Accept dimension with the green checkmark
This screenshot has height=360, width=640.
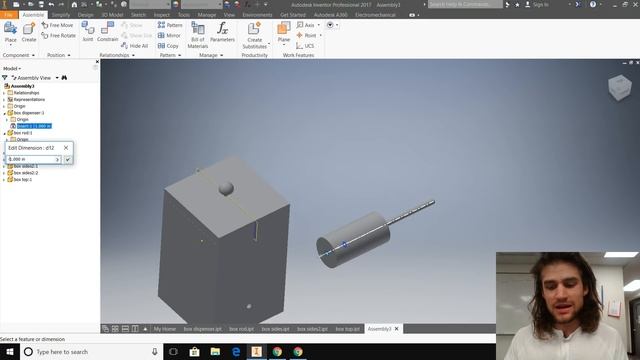coord(68,159)
